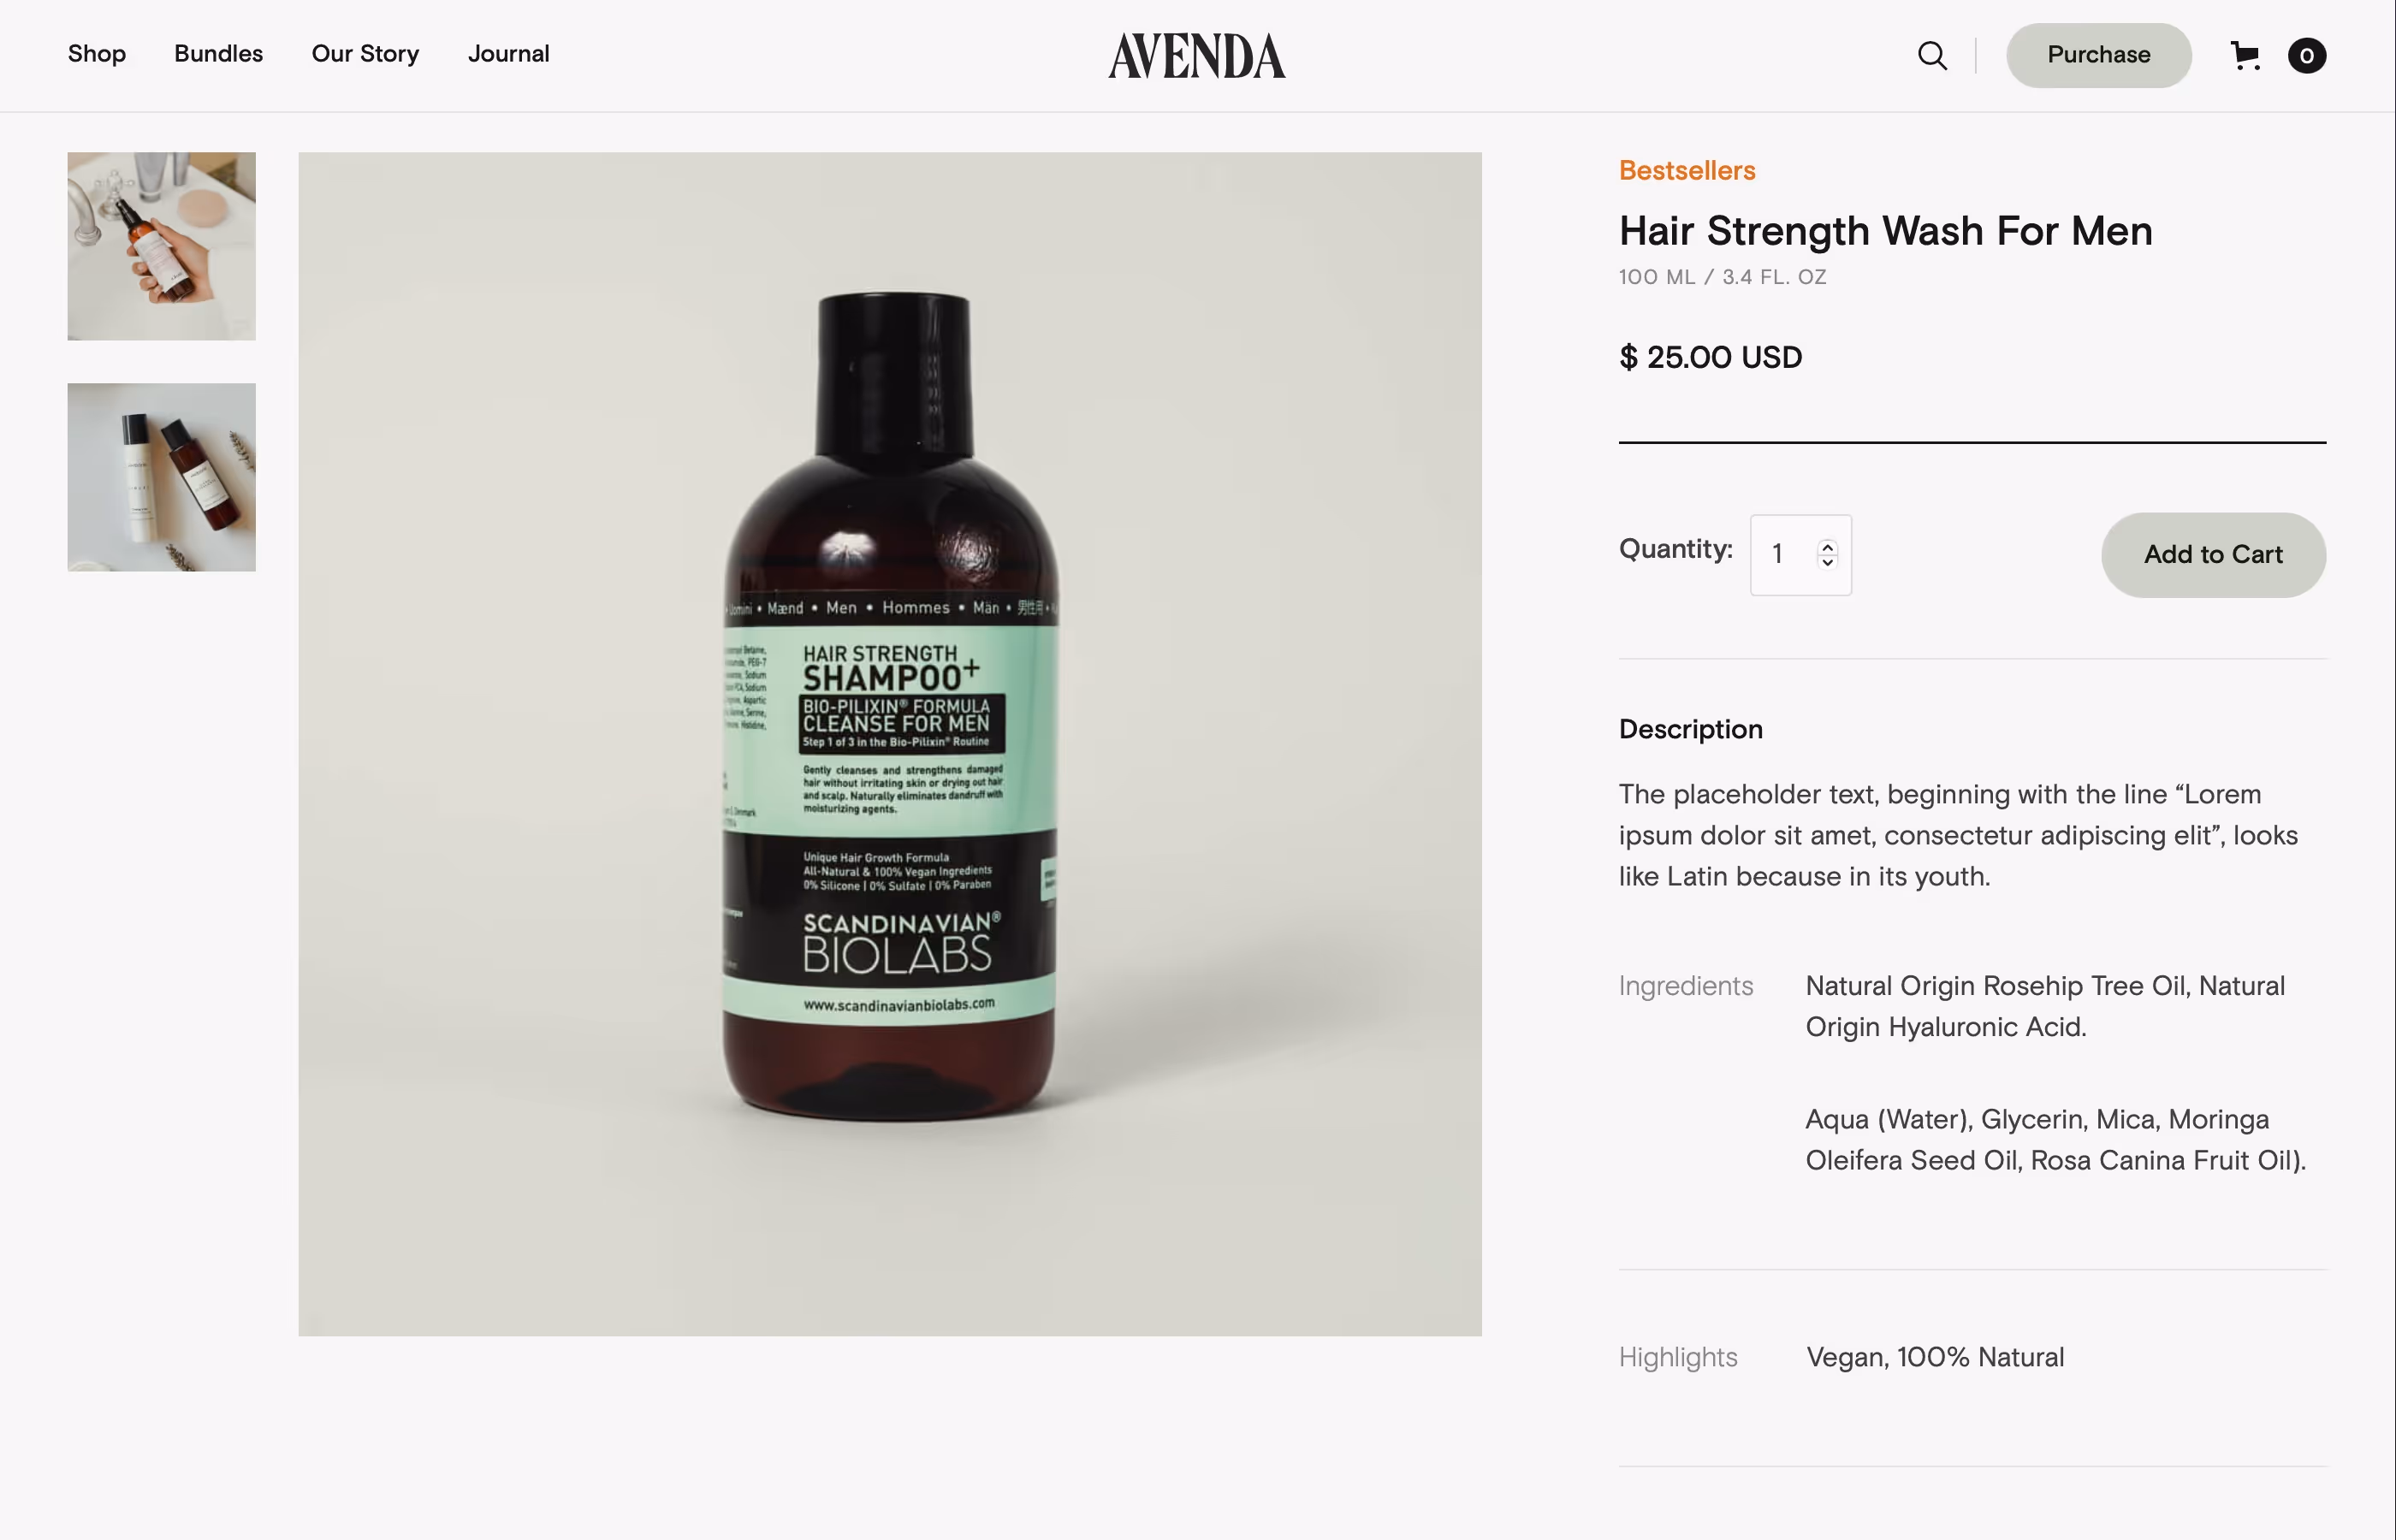Navigate to Our Story page
2396x1540 pixels.
[365, 54]
